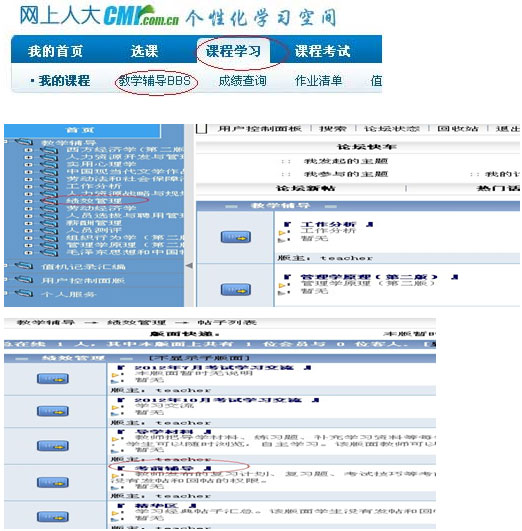This screenshot has width=522, height=531.
Task: Click the enter-forum arrow icon for 管理学原理
Action: tap(236, 290)
